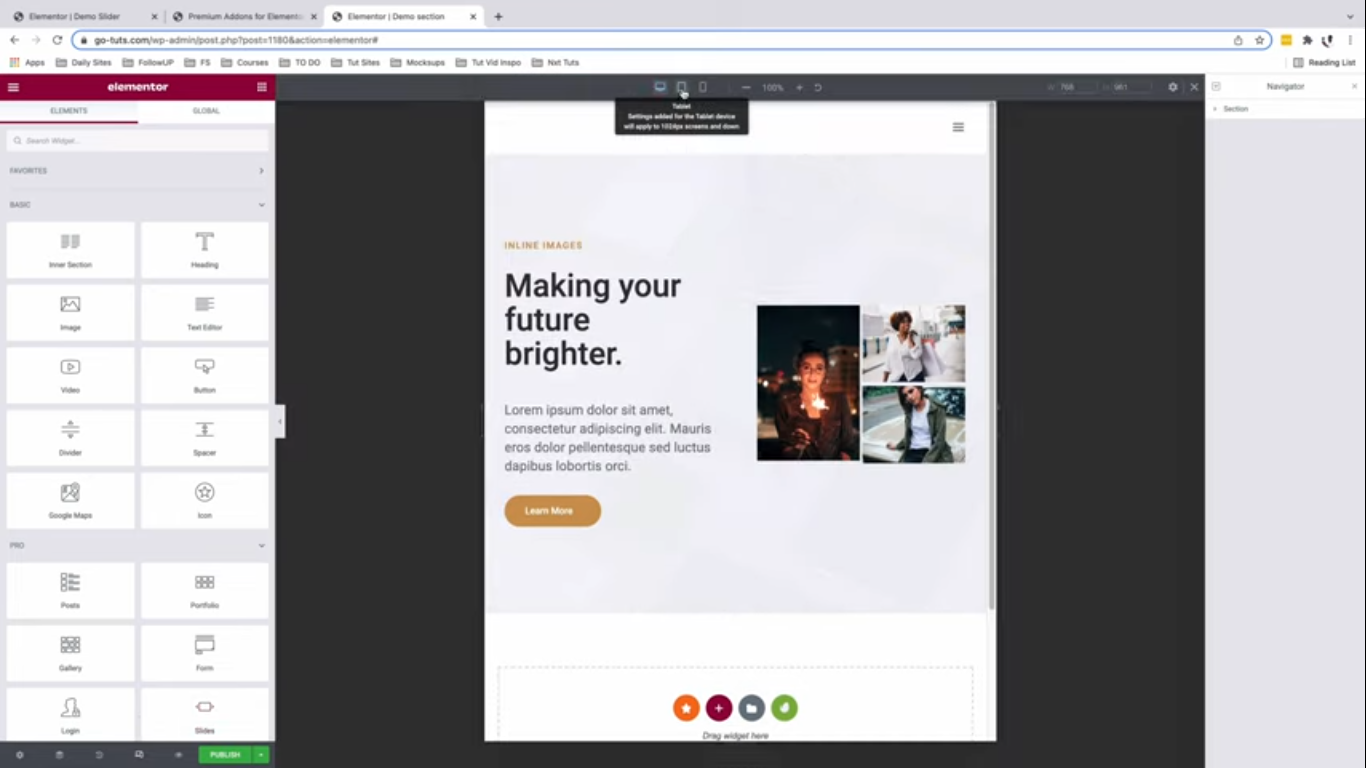Close the Navigator panel
1366x768 pixels.
coord(1355,87)
